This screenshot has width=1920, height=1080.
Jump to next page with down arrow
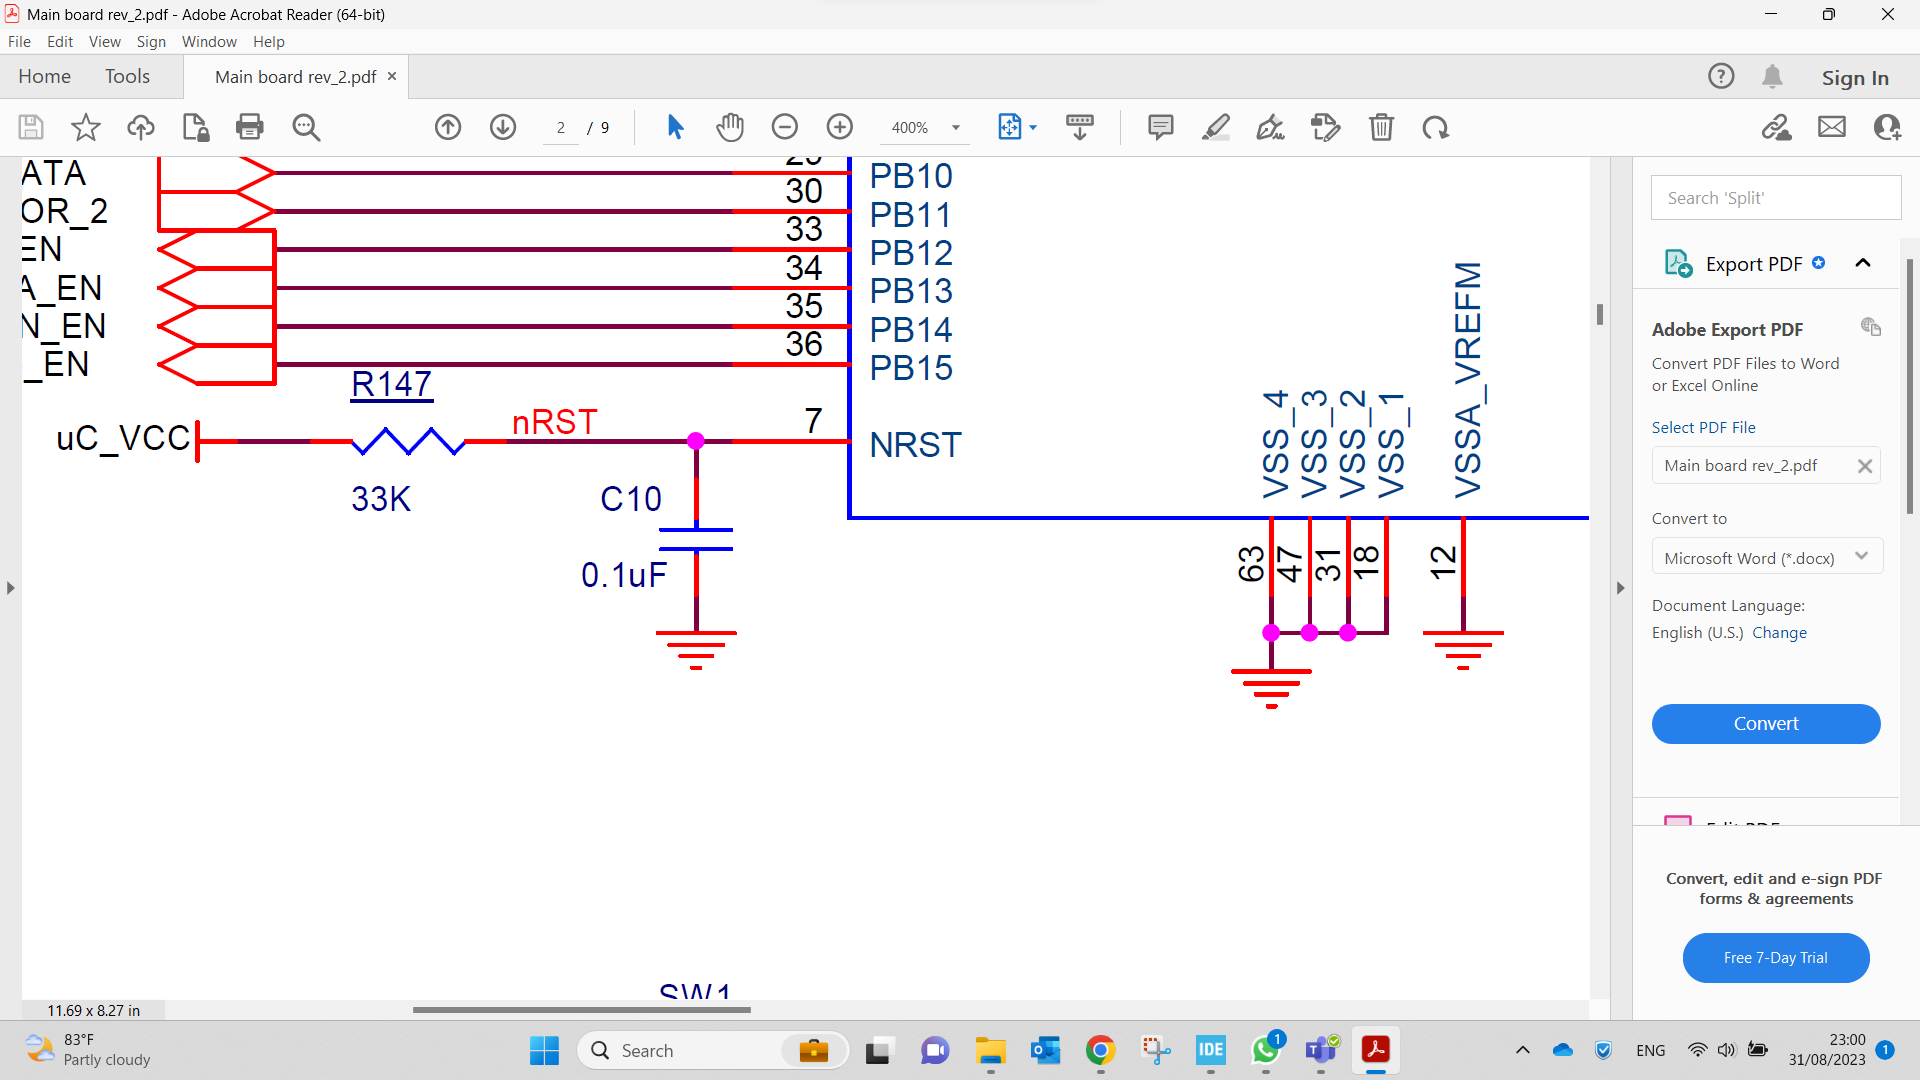tap(503, 127)
